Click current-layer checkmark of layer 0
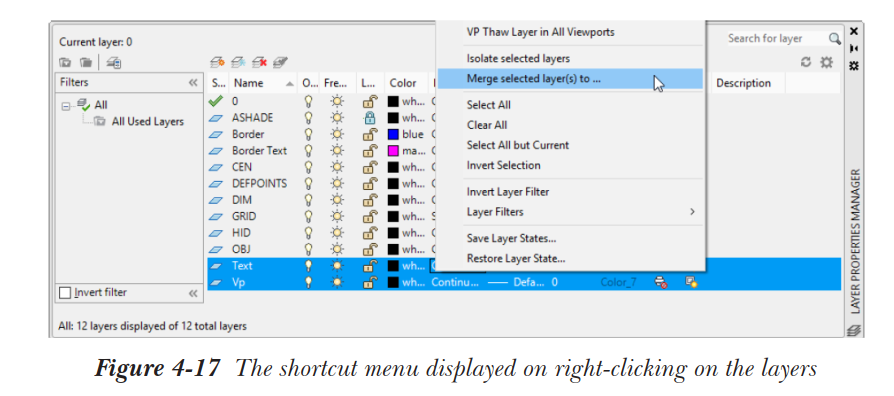The width and height of the screenshot is (894, 396). [x=217, y=101]
